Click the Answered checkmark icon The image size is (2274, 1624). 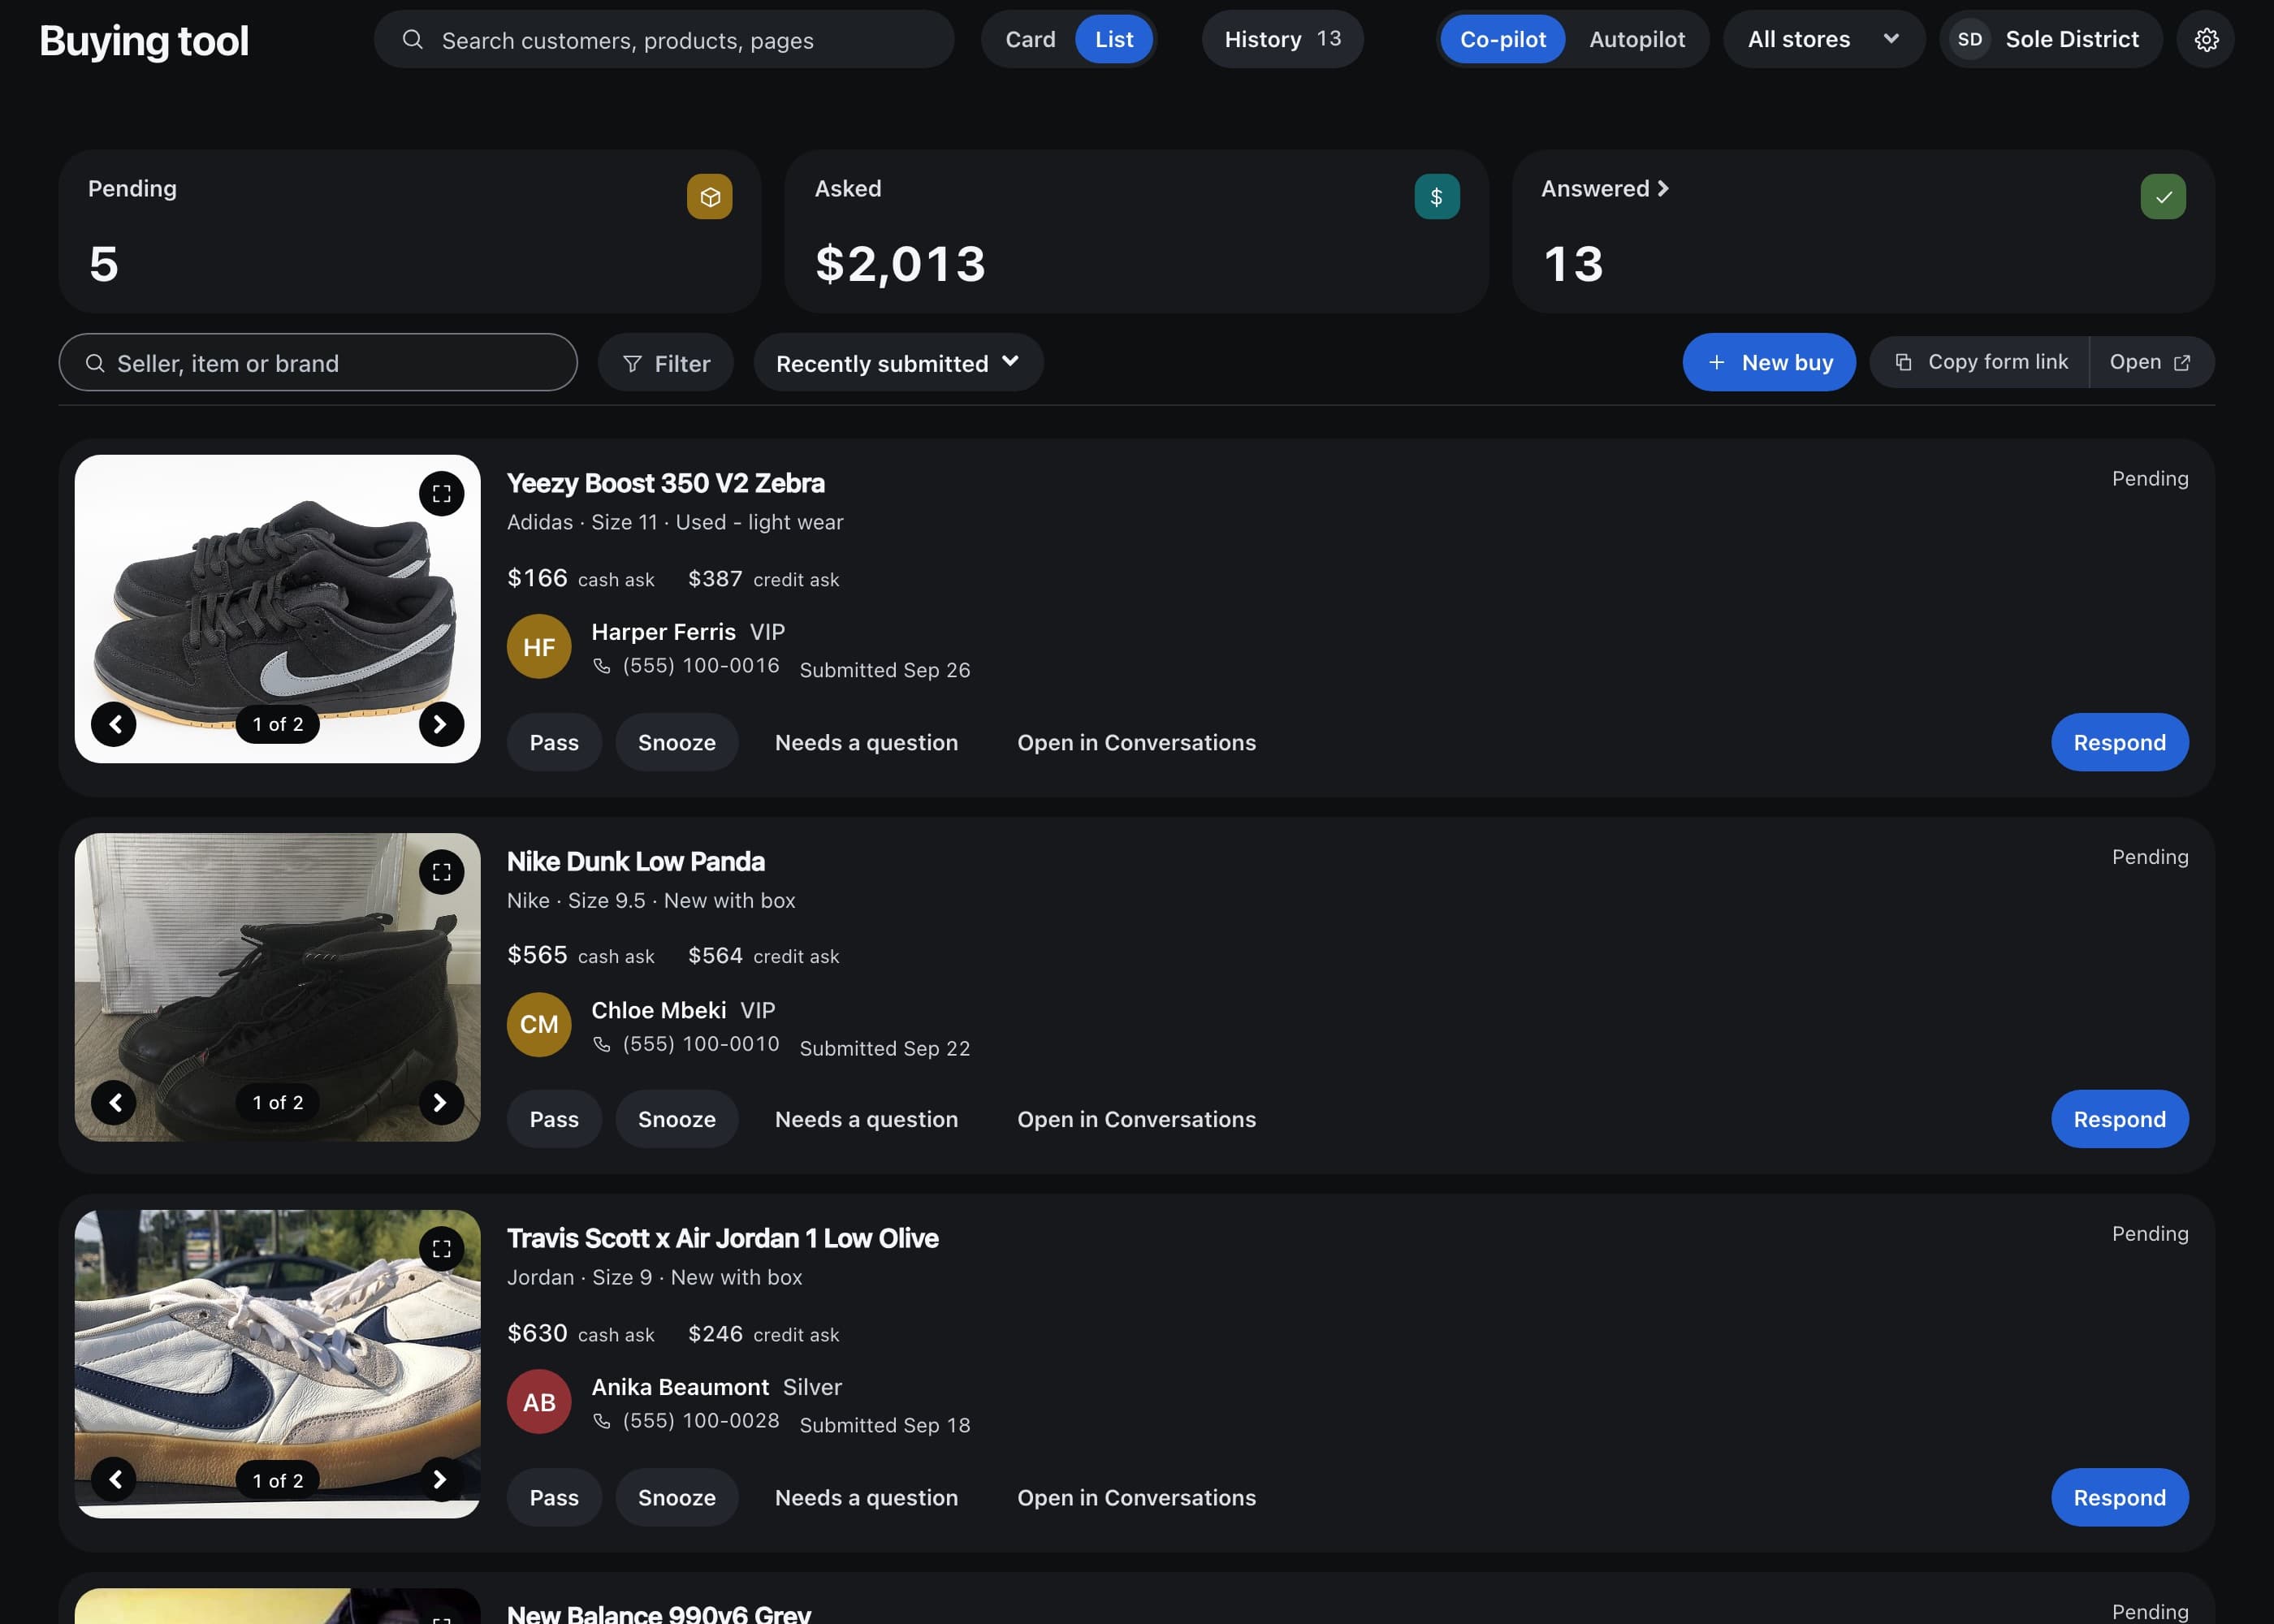tap(2162, 196)
